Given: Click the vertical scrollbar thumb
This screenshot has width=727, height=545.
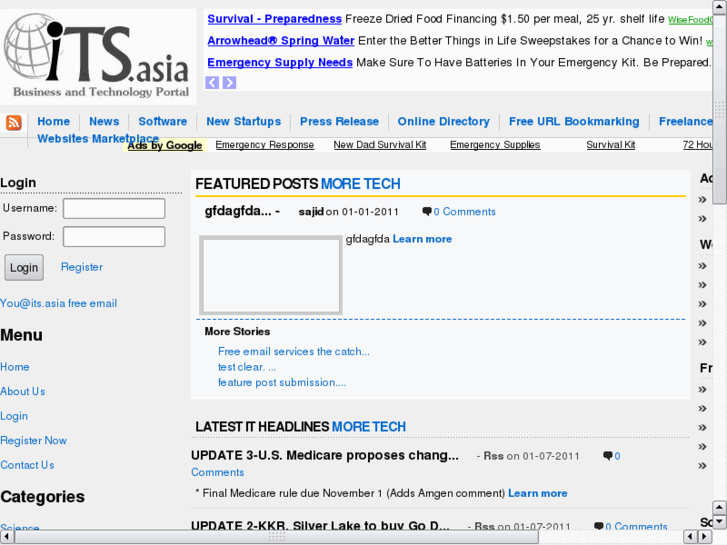Looking at the screenshot, I should [720, 109].
